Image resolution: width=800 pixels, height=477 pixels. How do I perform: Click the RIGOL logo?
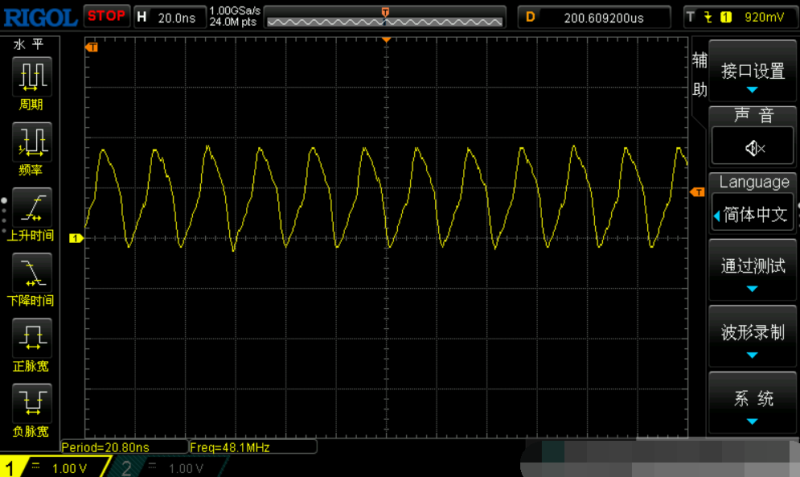click(x=39, y=17)
